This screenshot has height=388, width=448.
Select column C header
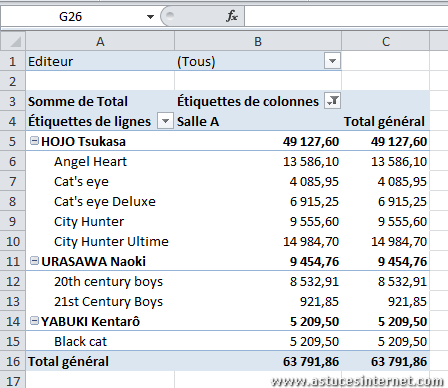[x=386, y=42]
